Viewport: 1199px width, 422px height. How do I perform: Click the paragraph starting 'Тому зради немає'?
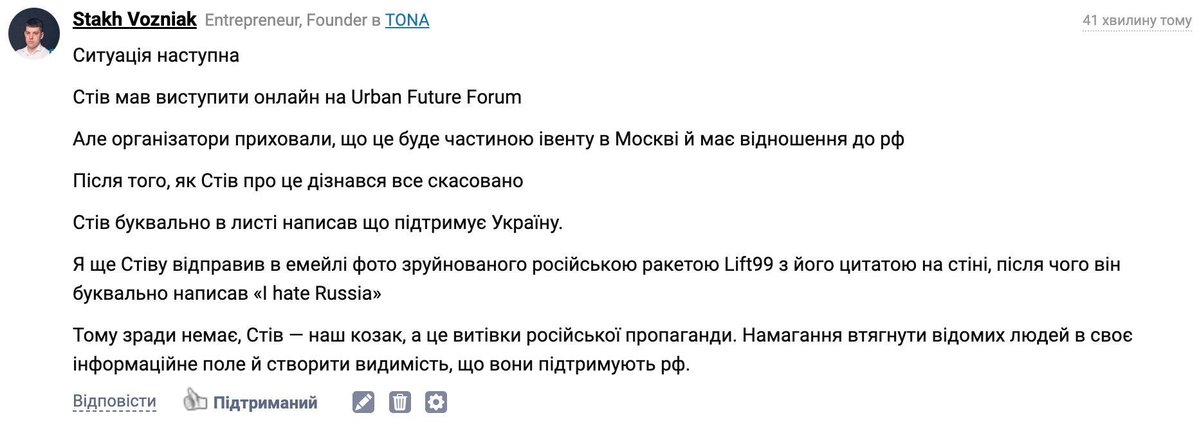[x=603, y=350]
